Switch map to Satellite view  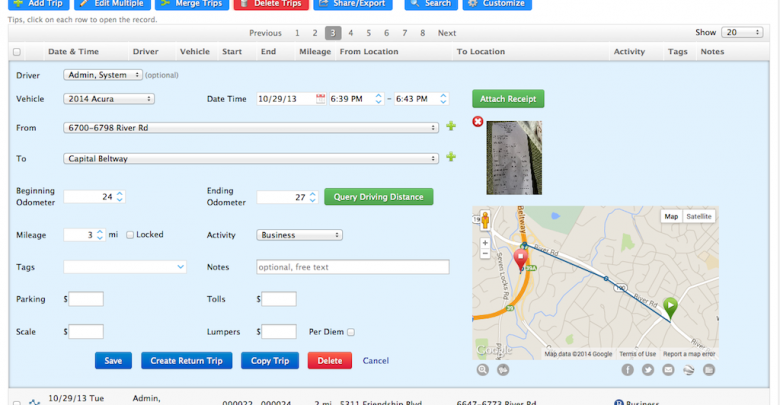tap(699, 216)
